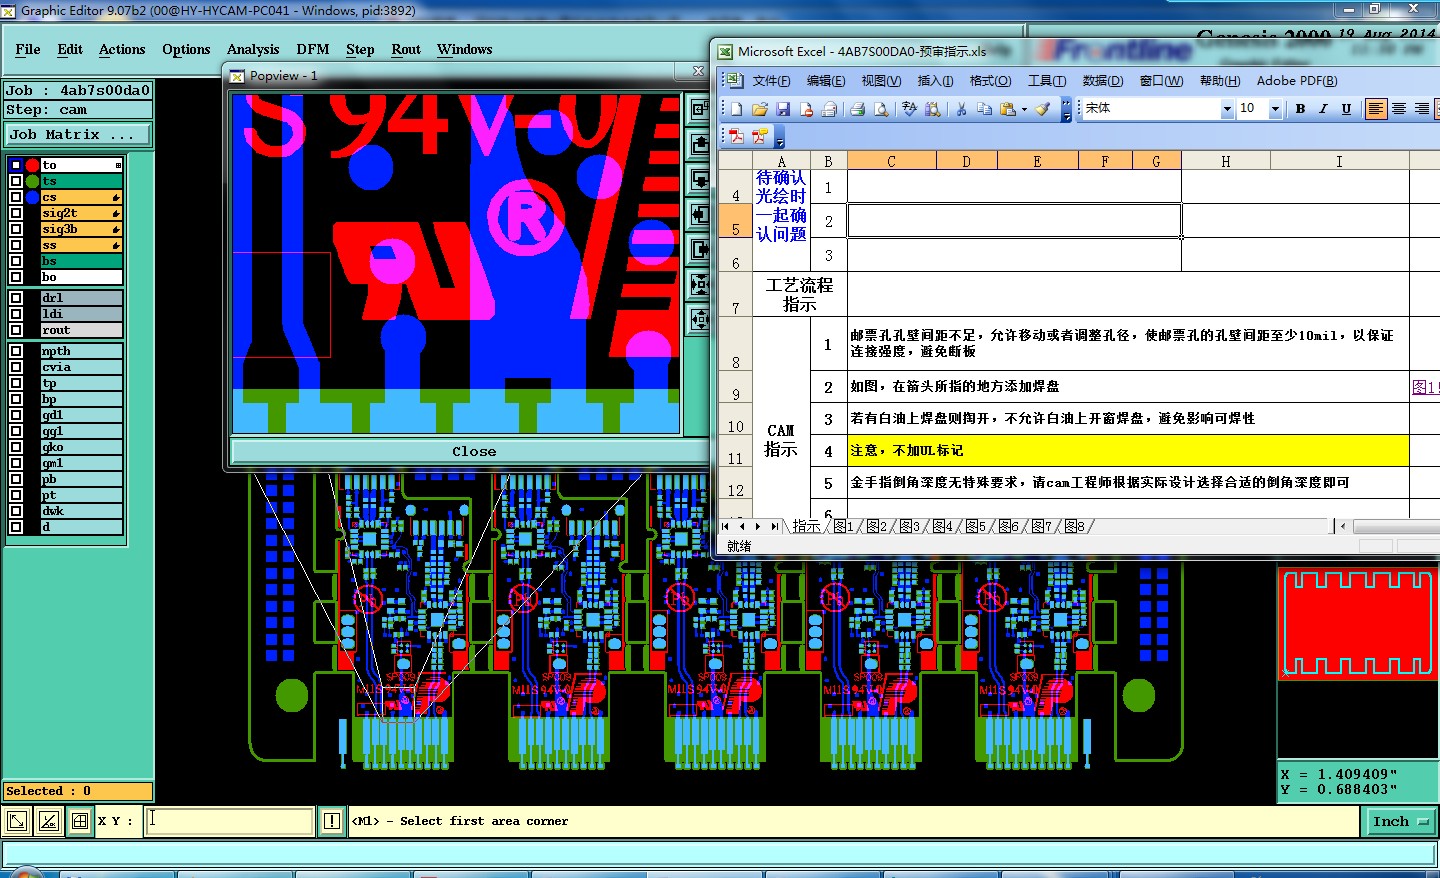This screenshot has width=1440, height=878.
Task: Switch to the 图5 sheet tab
Action: [976, 526]
